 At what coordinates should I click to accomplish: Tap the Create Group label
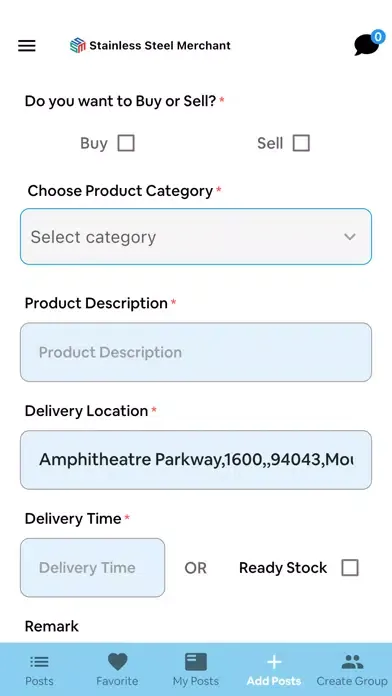point(352,681)
